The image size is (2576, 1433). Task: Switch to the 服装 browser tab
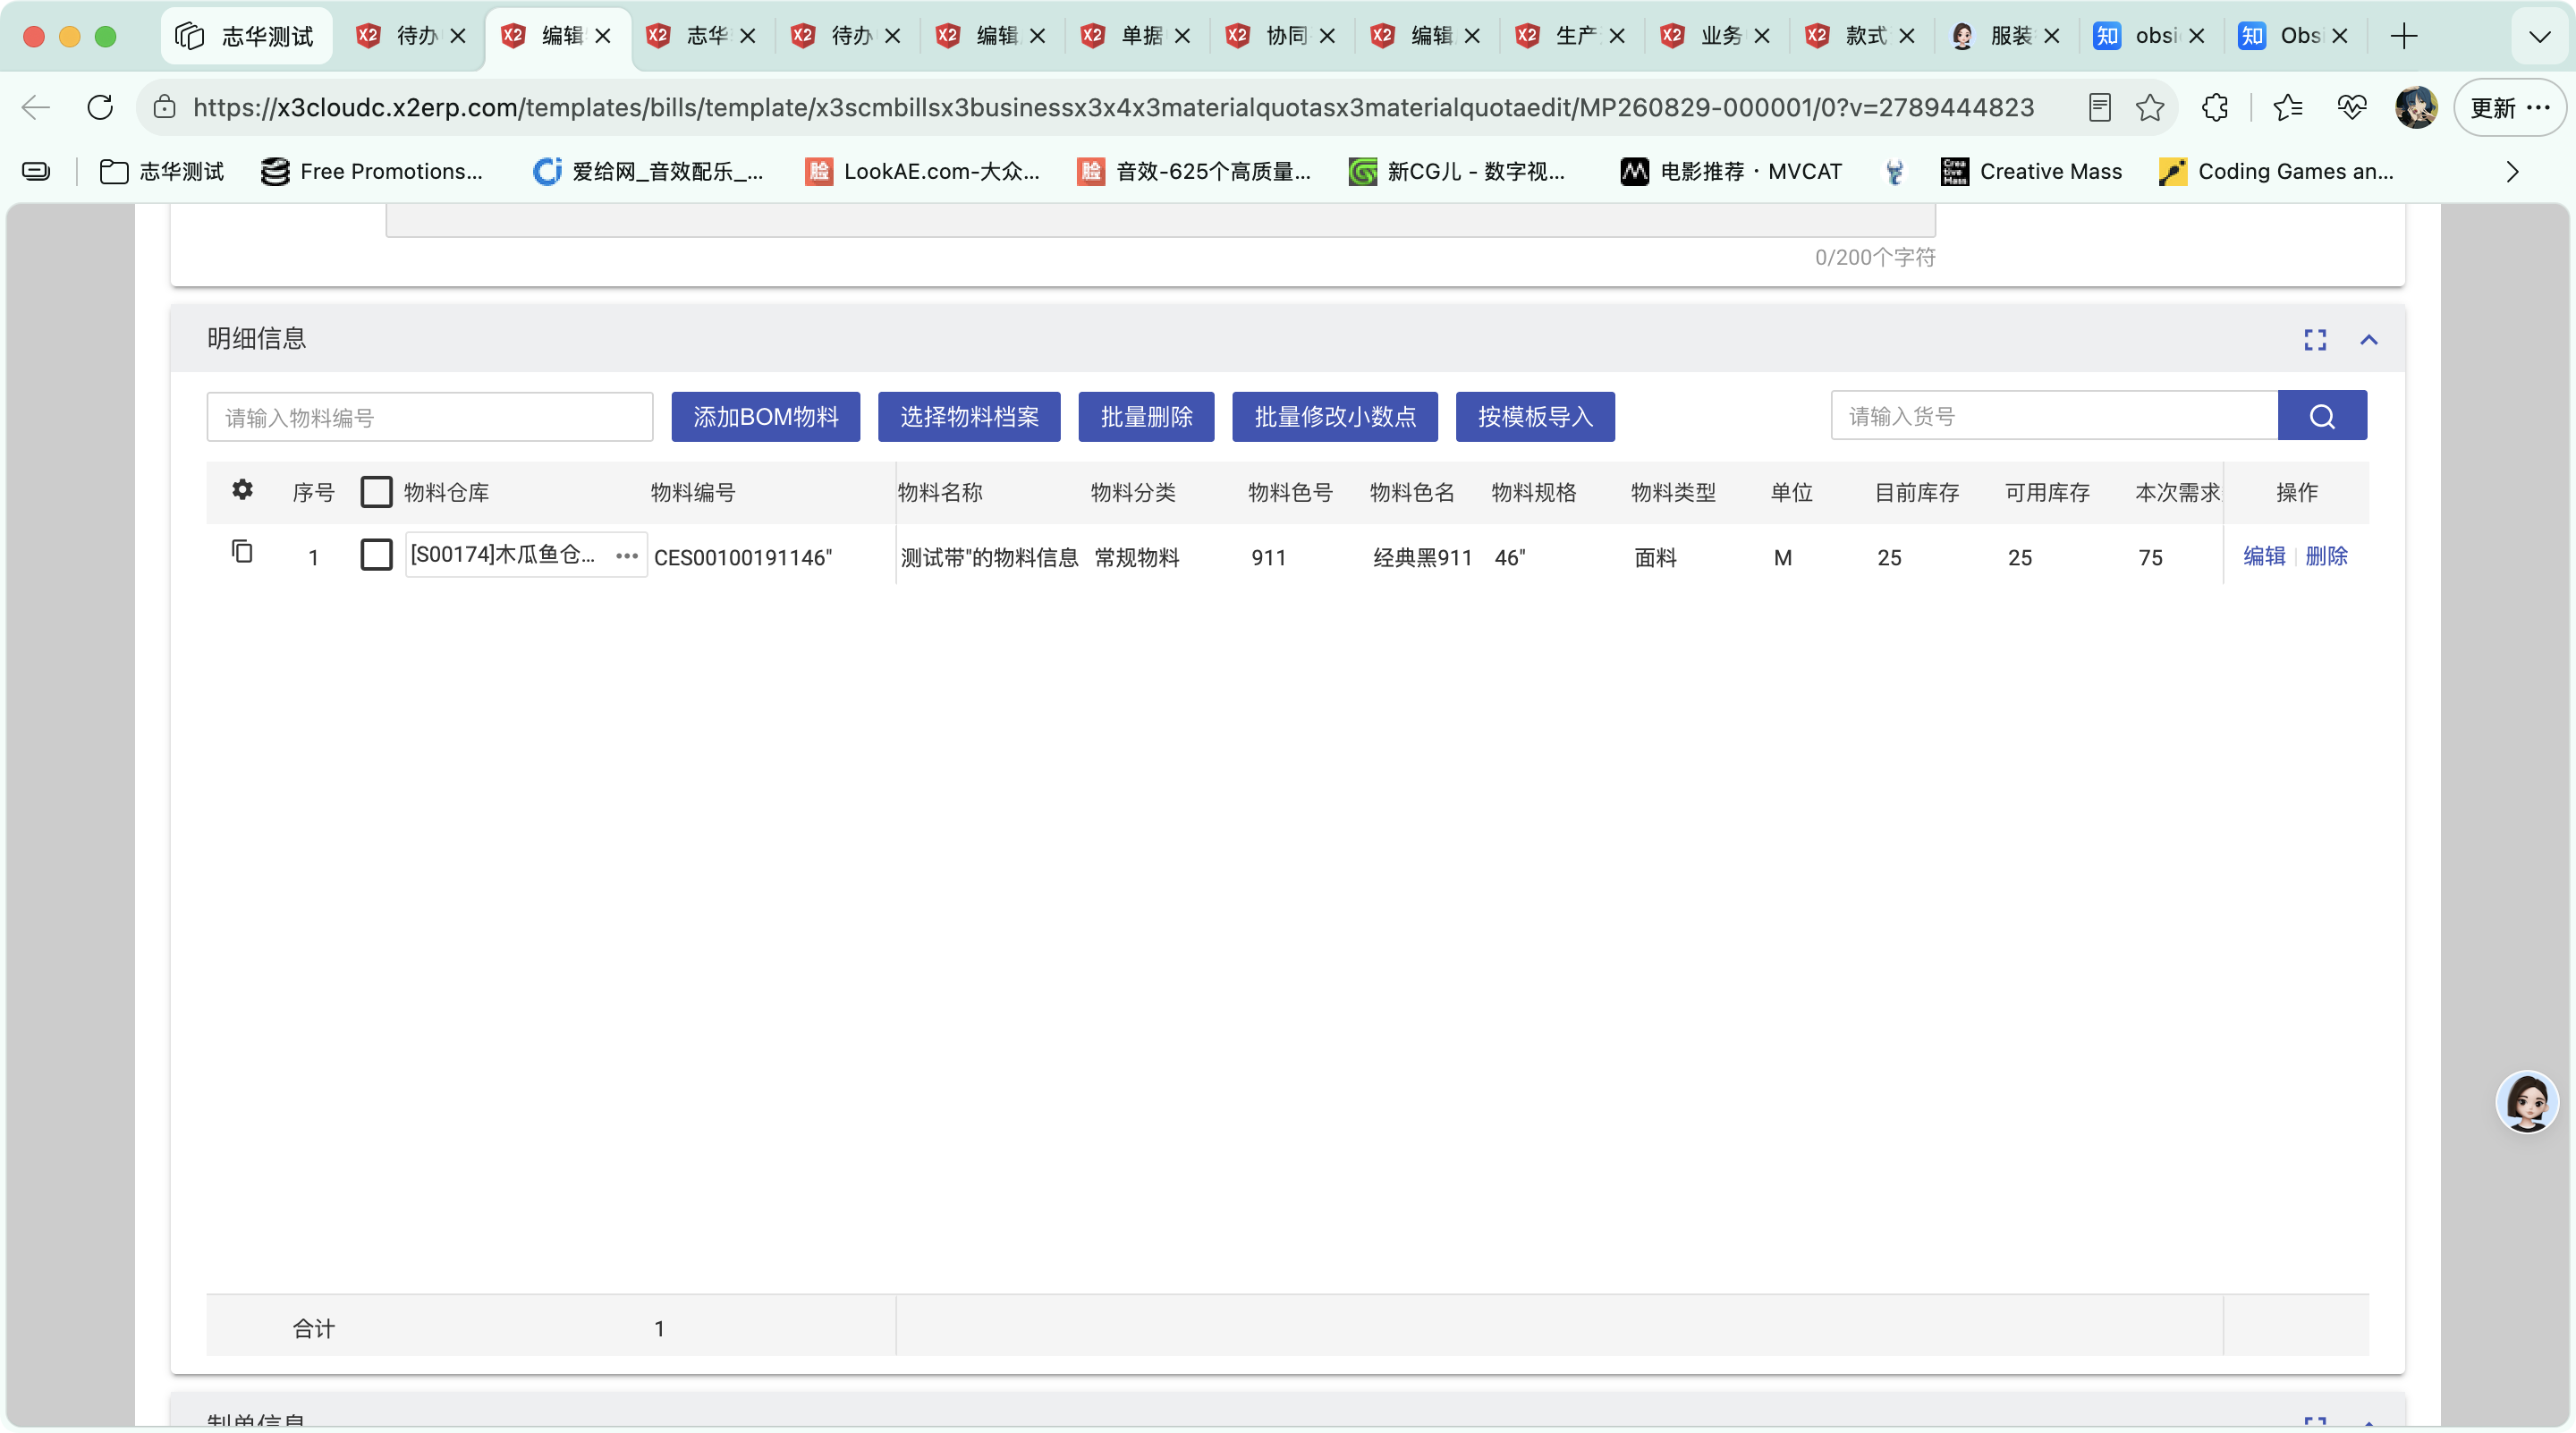[x=2005, y=36]
